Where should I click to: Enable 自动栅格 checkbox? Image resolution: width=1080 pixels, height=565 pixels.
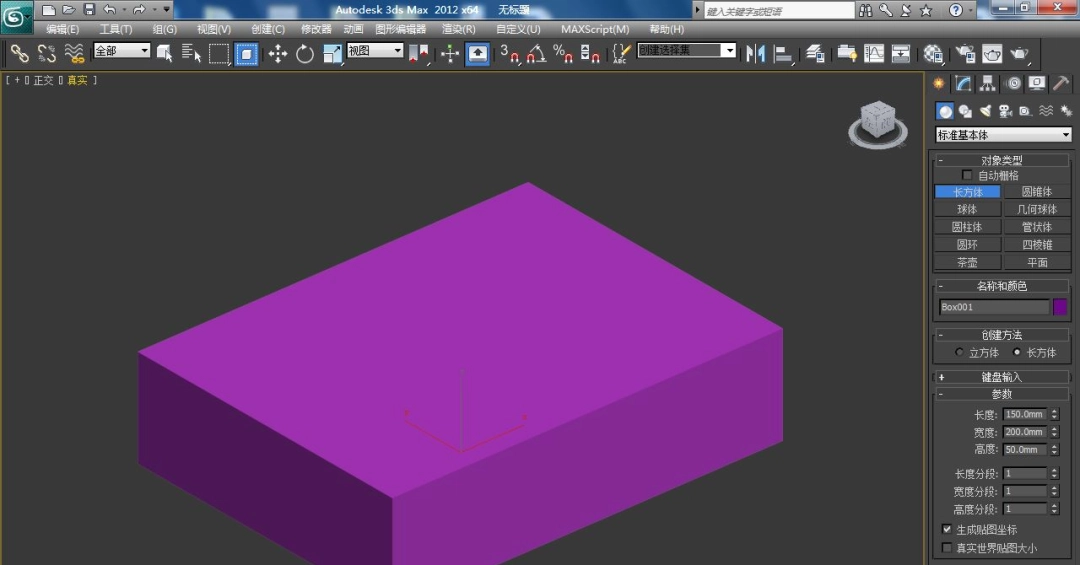coord(967,176)
